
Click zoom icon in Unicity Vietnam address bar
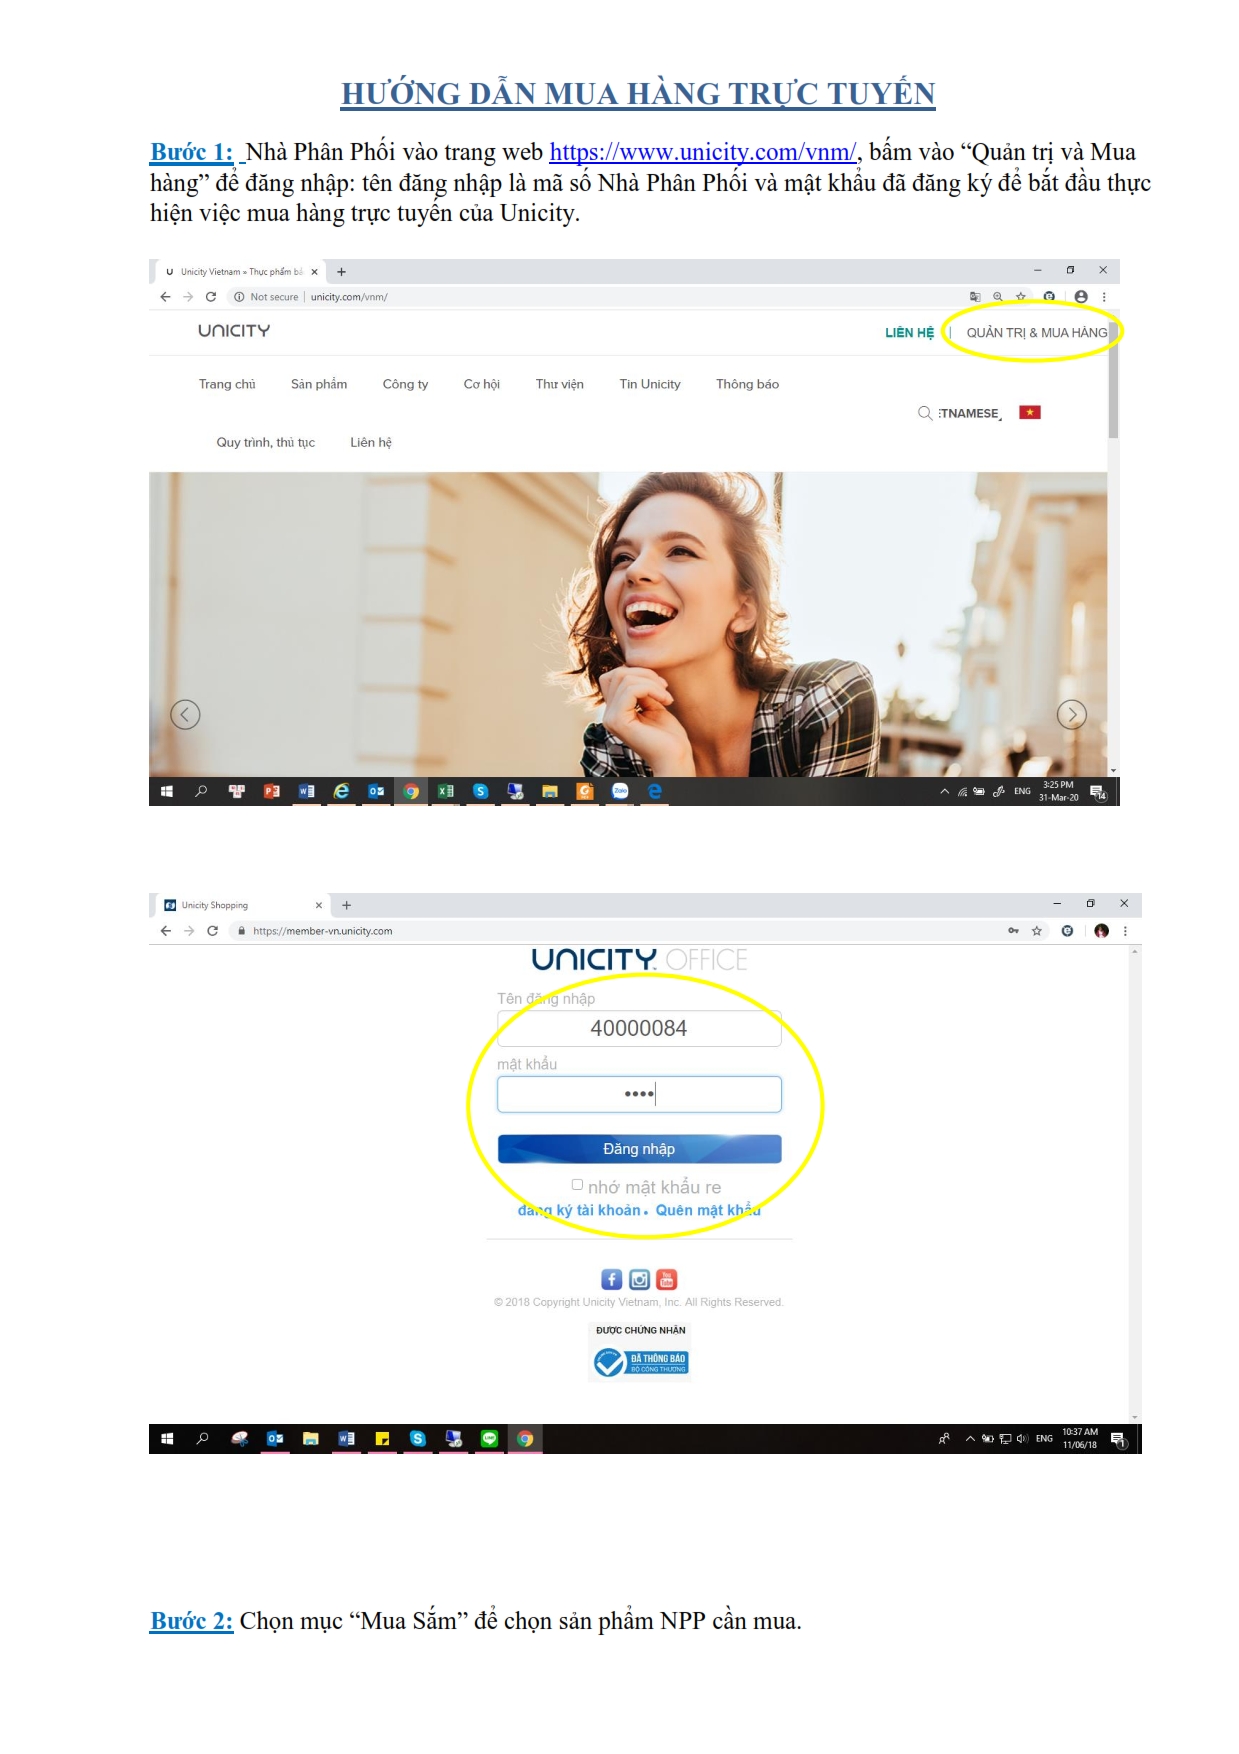(x=998, y=297)
